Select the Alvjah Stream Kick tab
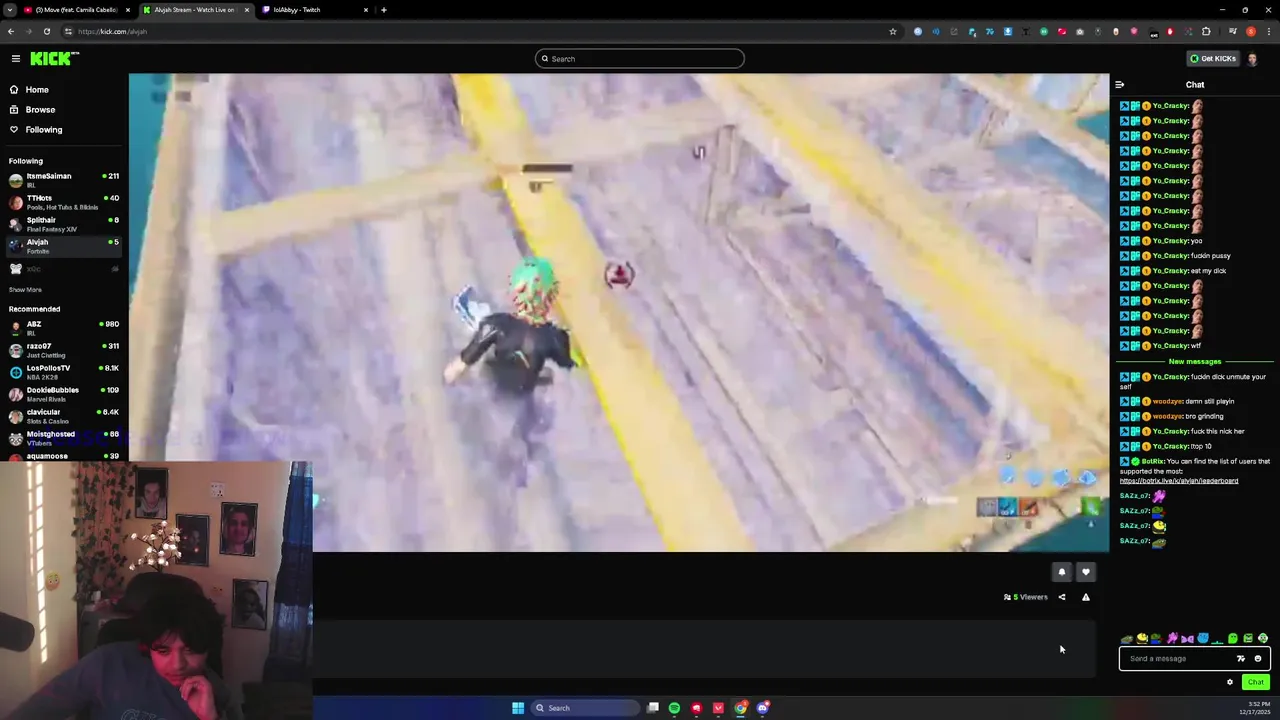Viewport: 1280px width, 720px height. pos(195,10)
